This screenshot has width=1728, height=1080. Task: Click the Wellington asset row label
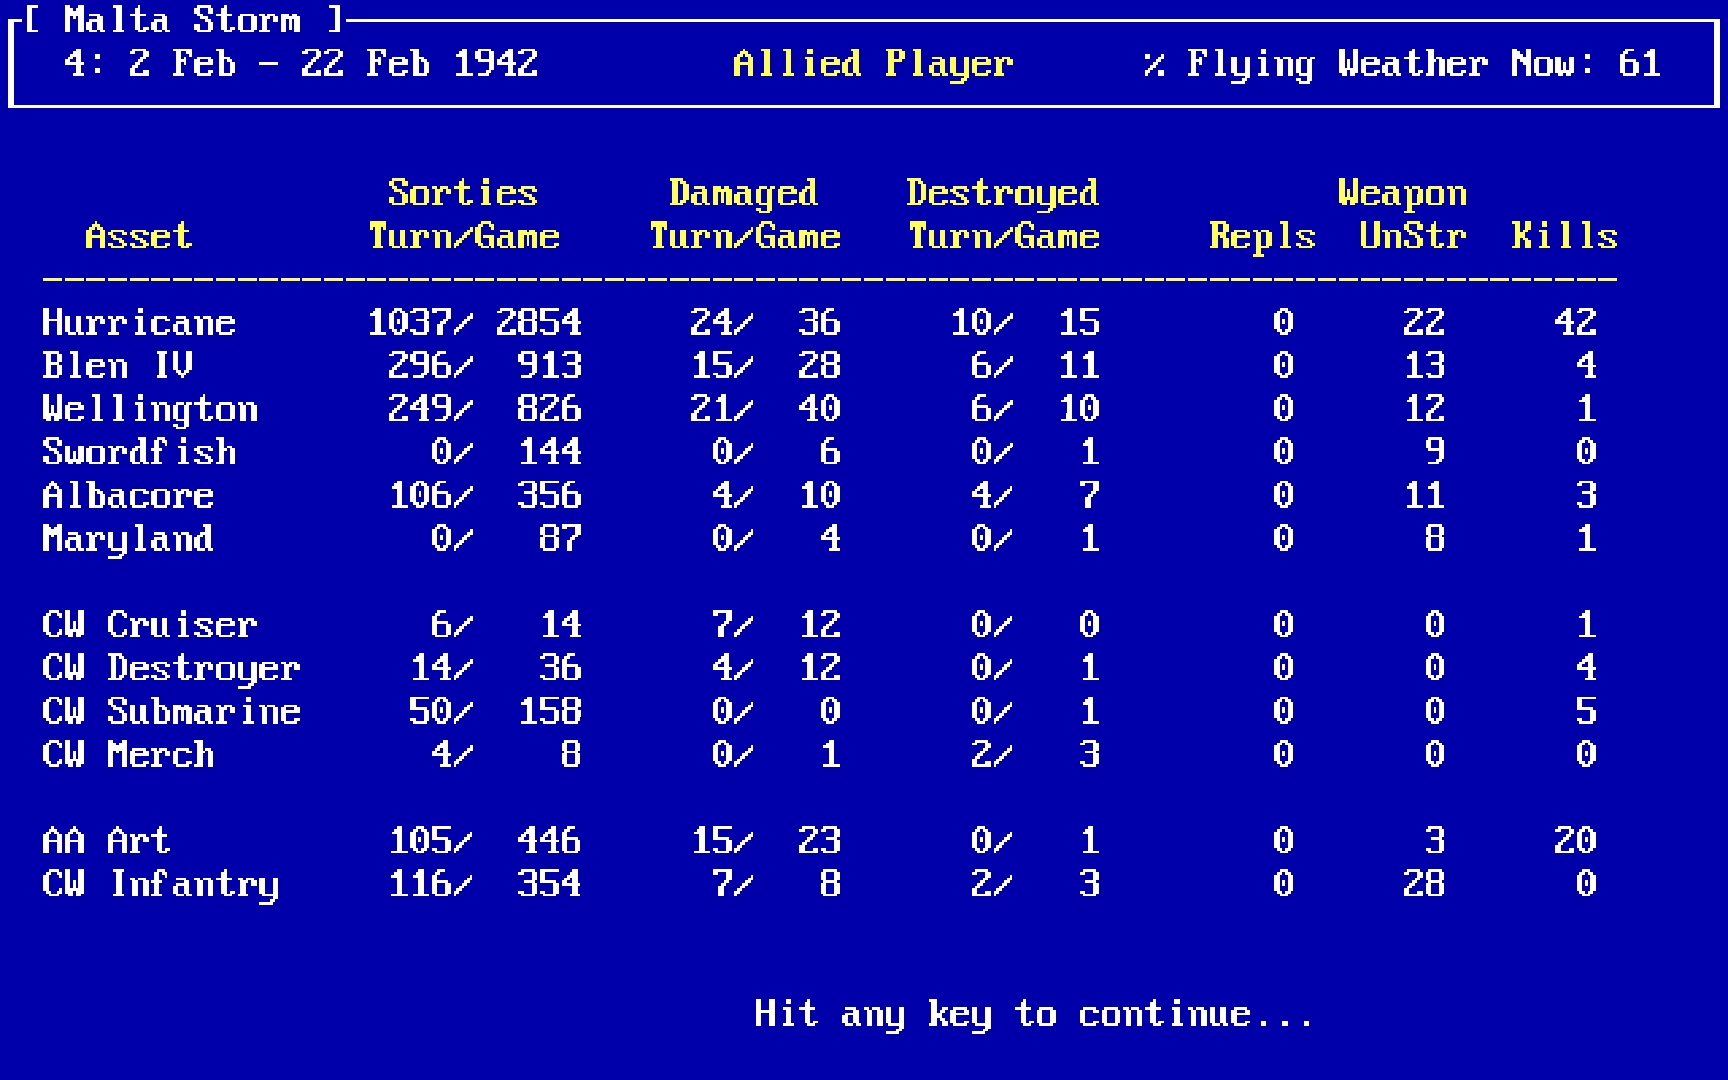click(x=150, y=409)
